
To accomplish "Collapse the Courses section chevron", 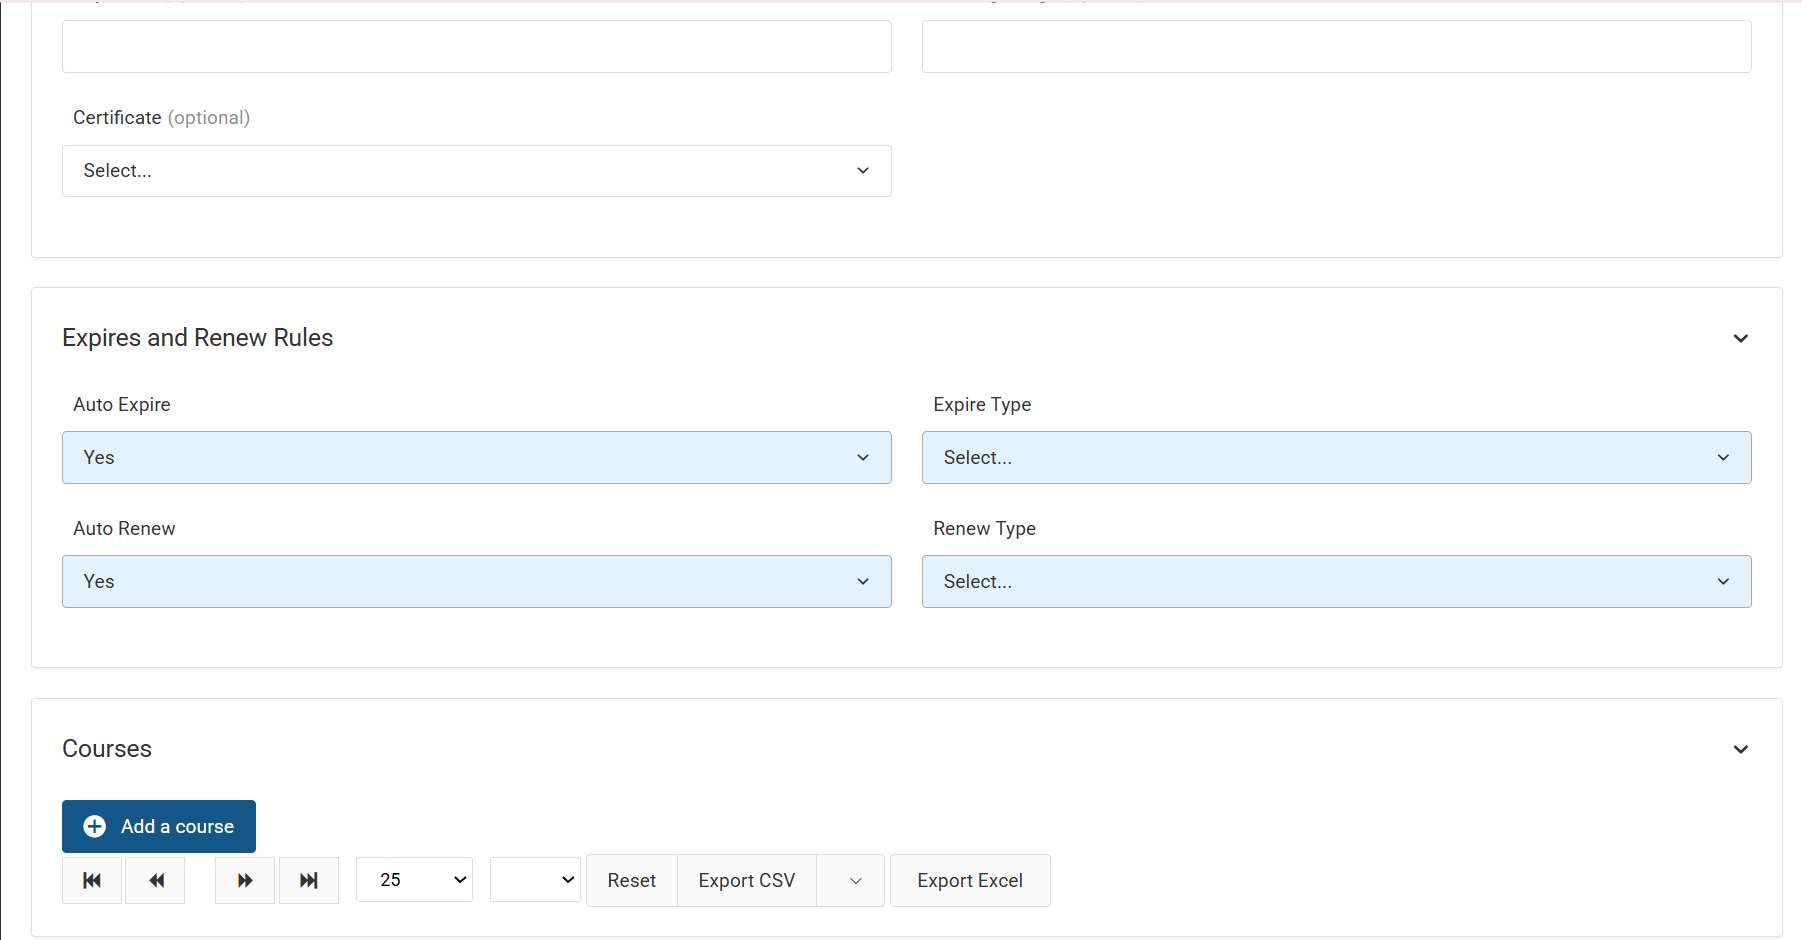I will [1740, 749].
